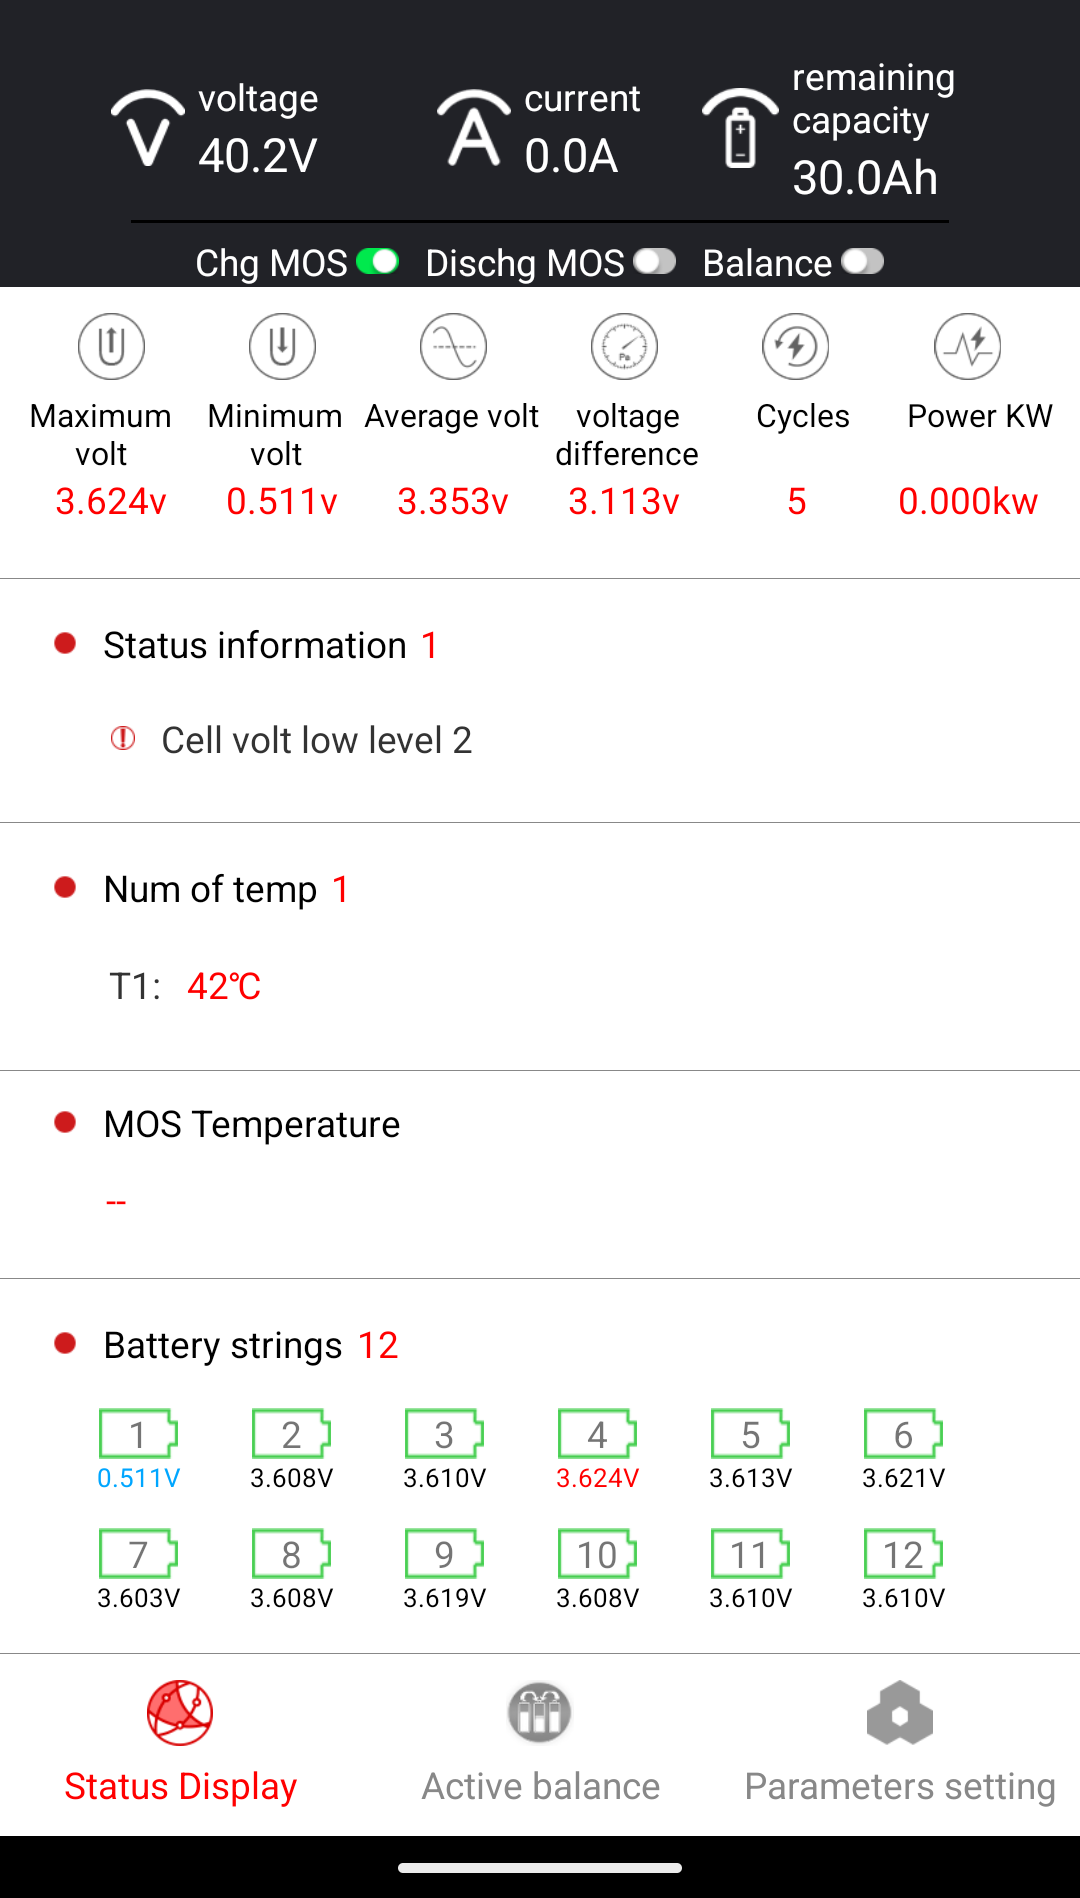Tap the Android home gesture bar
Viewport: 1080px width, 1898px height.
[x=540, y=1867]
